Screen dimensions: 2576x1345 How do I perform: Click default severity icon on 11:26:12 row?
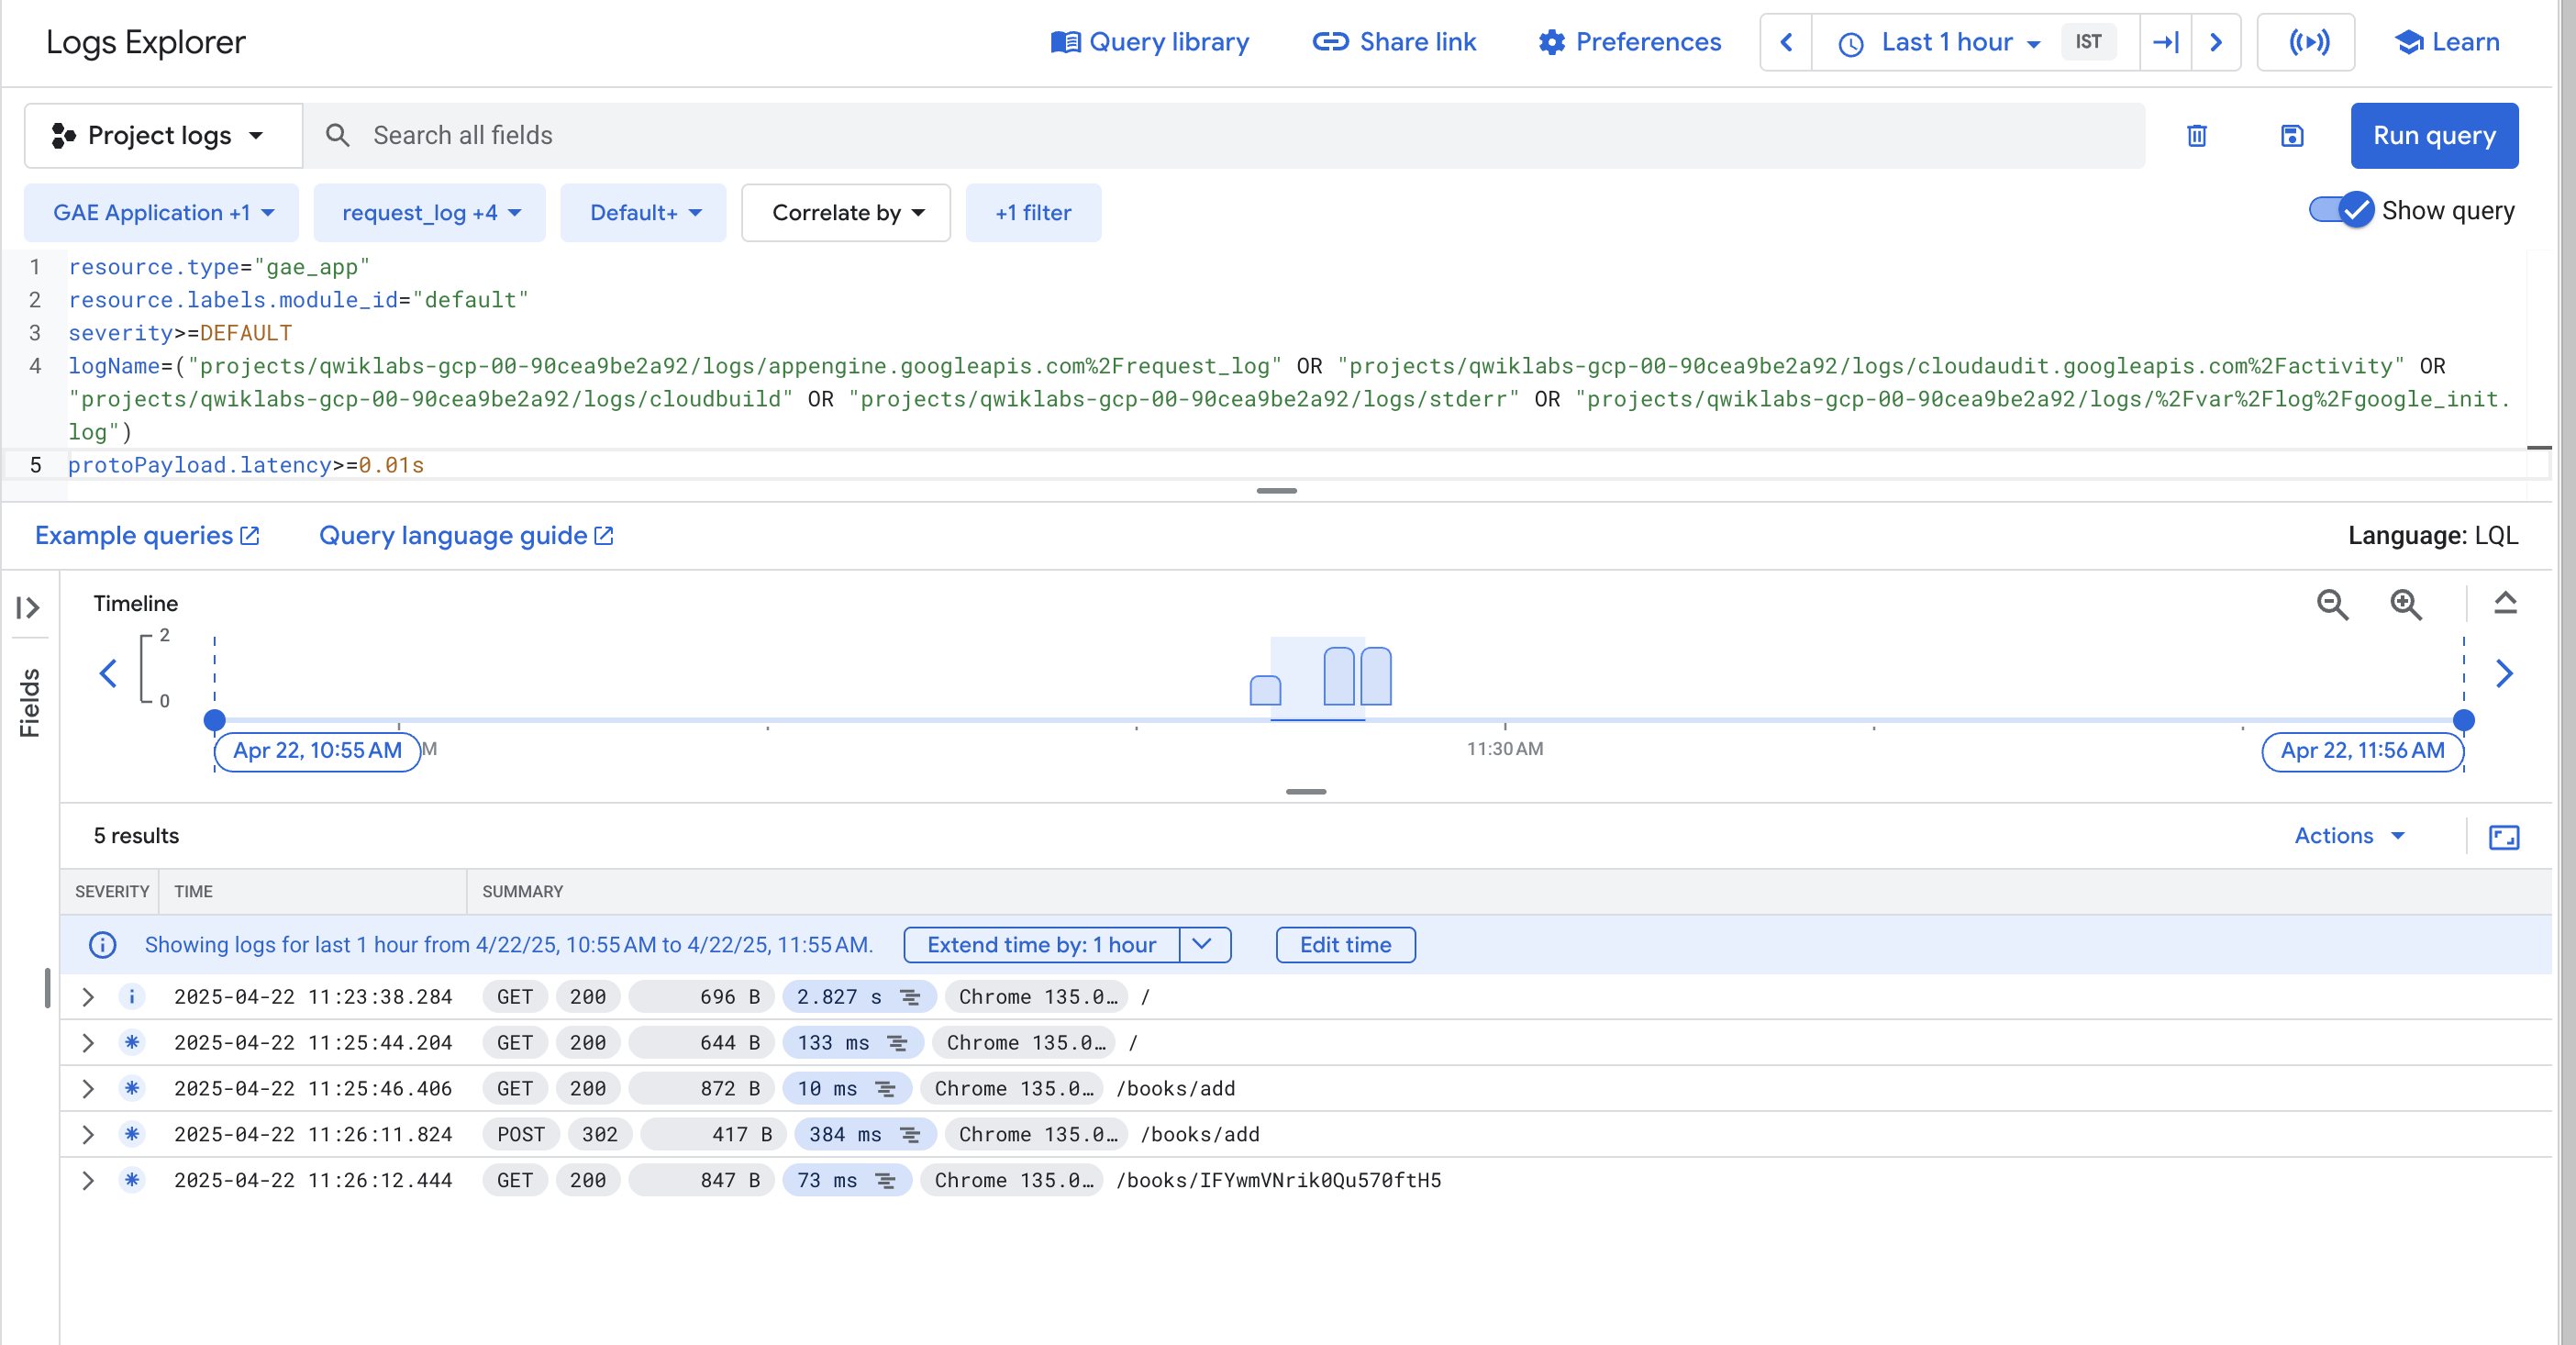tap(131, 1181)
